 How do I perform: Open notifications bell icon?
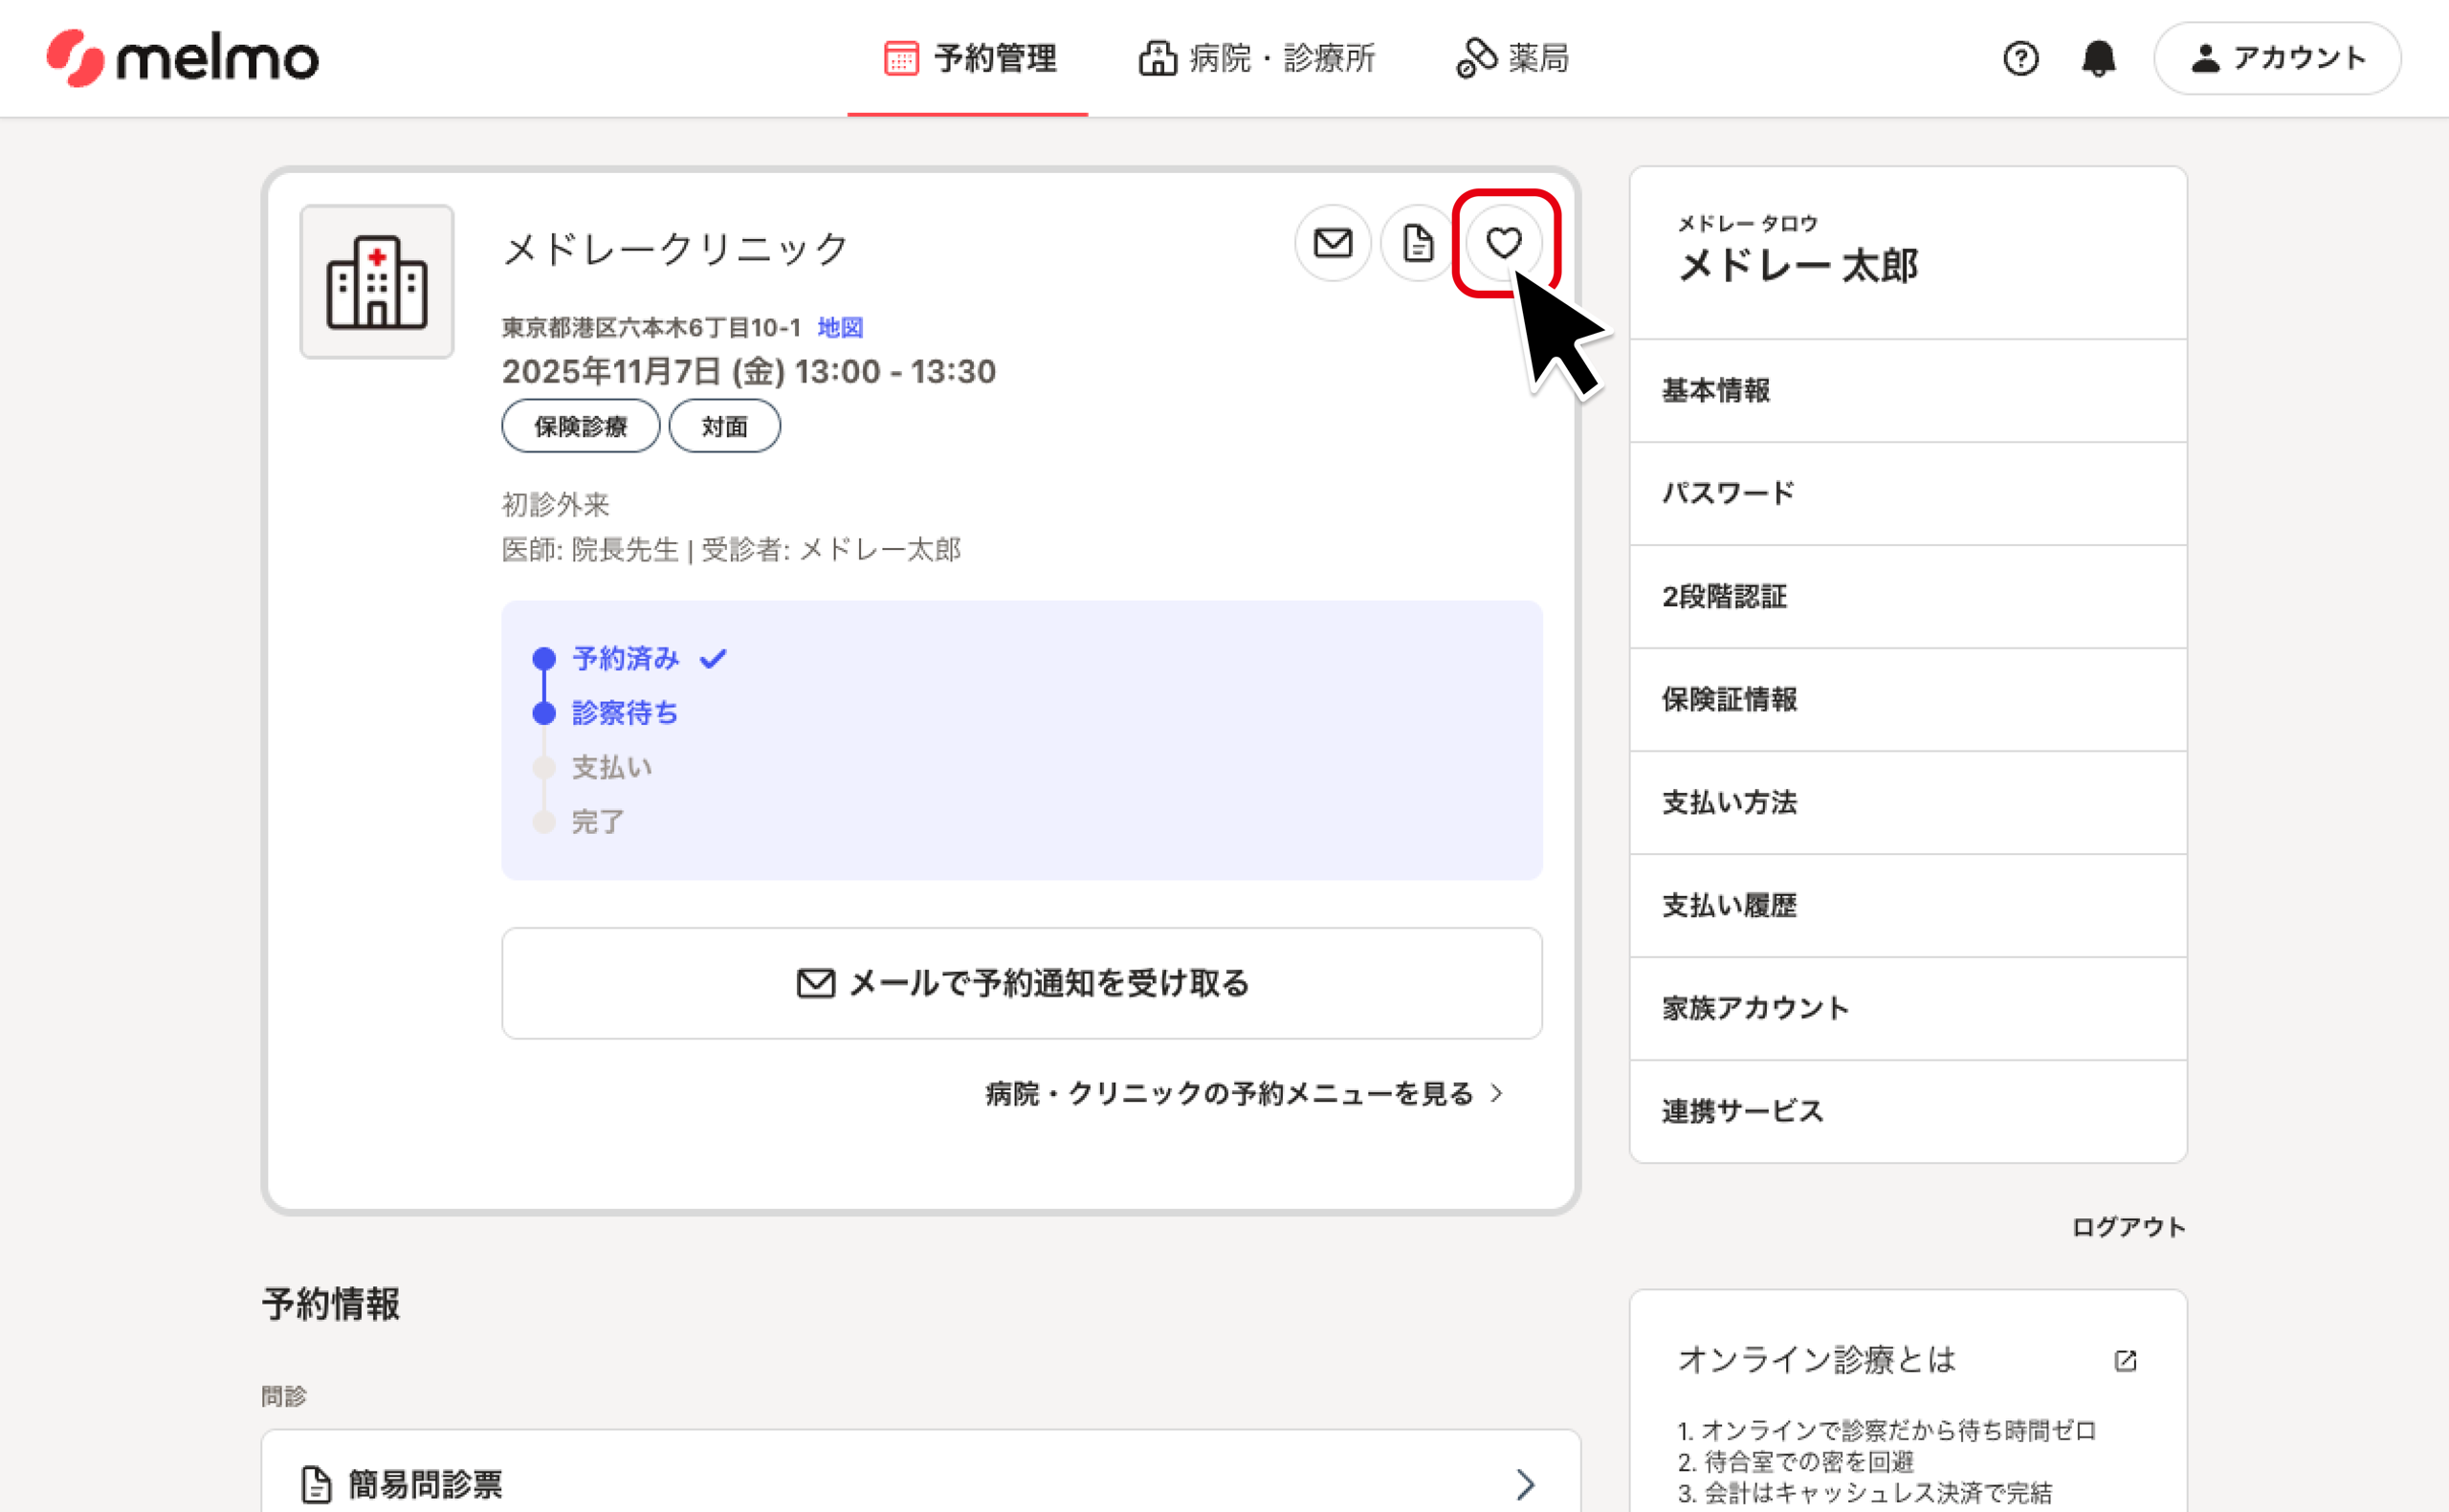click(x=2098, y=58)
